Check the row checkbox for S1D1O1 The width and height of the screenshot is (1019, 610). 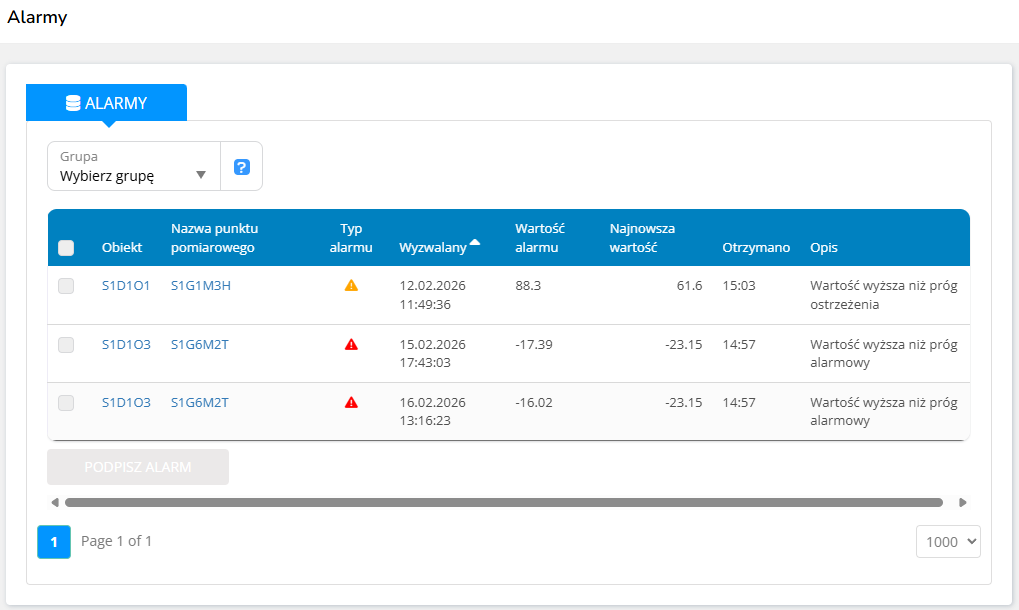coord(66,286)
